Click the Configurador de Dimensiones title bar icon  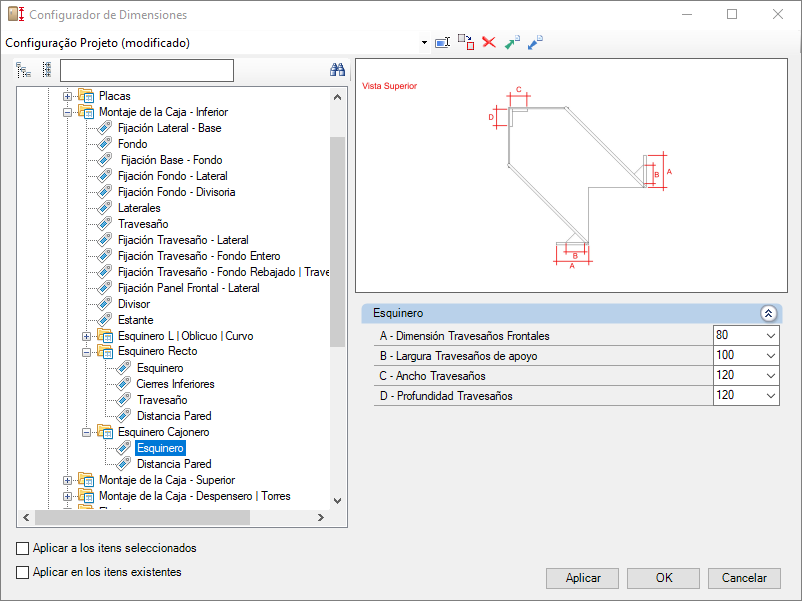(16, 14)
